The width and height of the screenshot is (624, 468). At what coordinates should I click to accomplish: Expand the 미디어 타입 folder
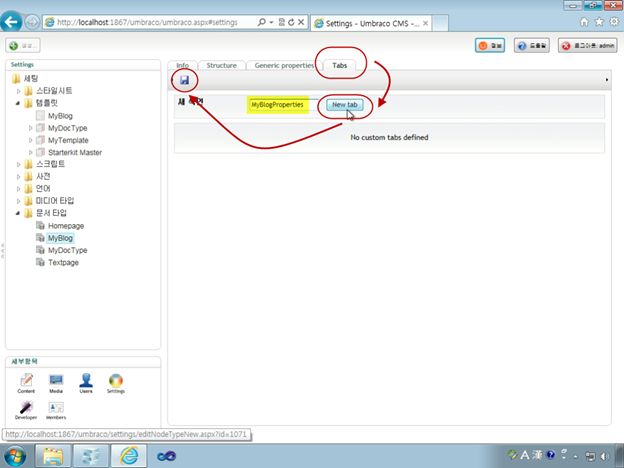(x=18, y=201)
